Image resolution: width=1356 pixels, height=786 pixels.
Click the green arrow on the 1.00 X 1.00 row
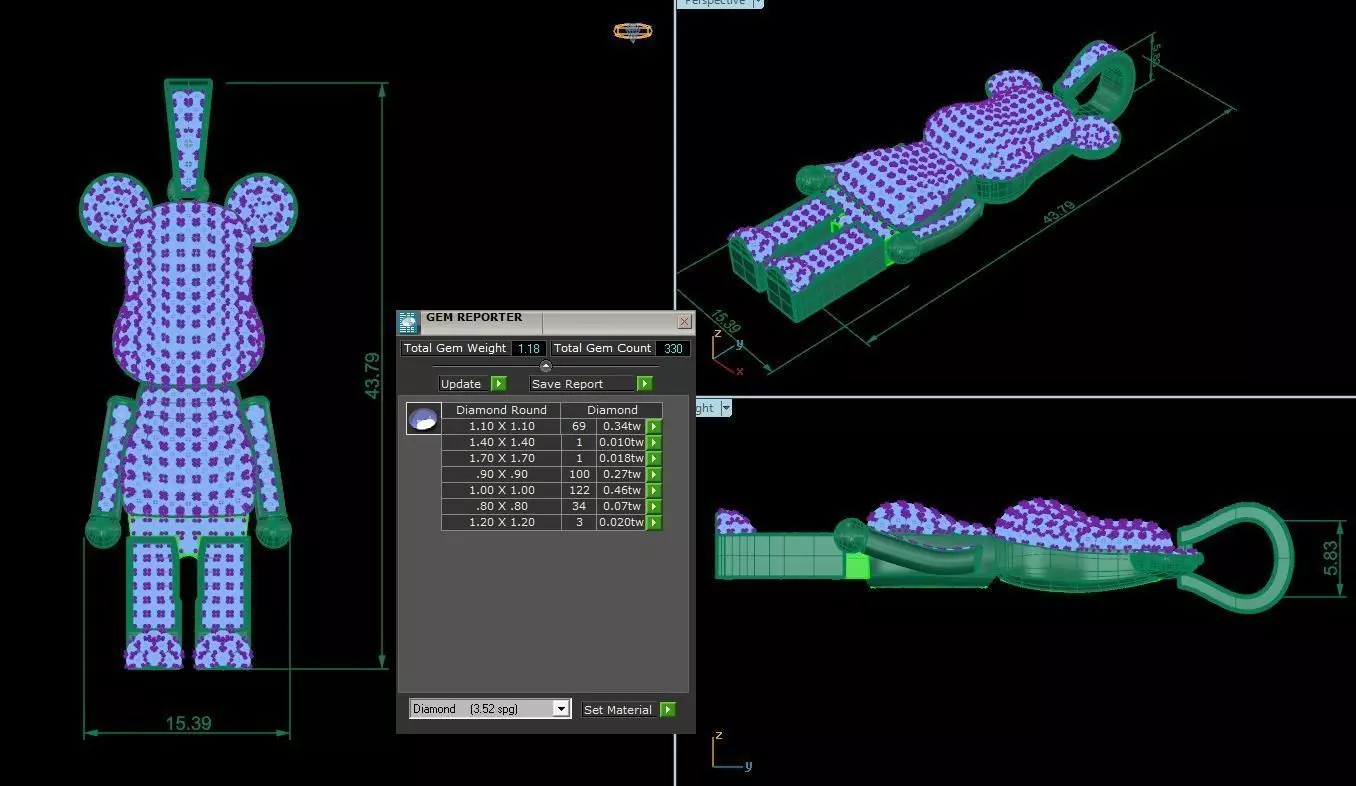[x=654, y=490]
